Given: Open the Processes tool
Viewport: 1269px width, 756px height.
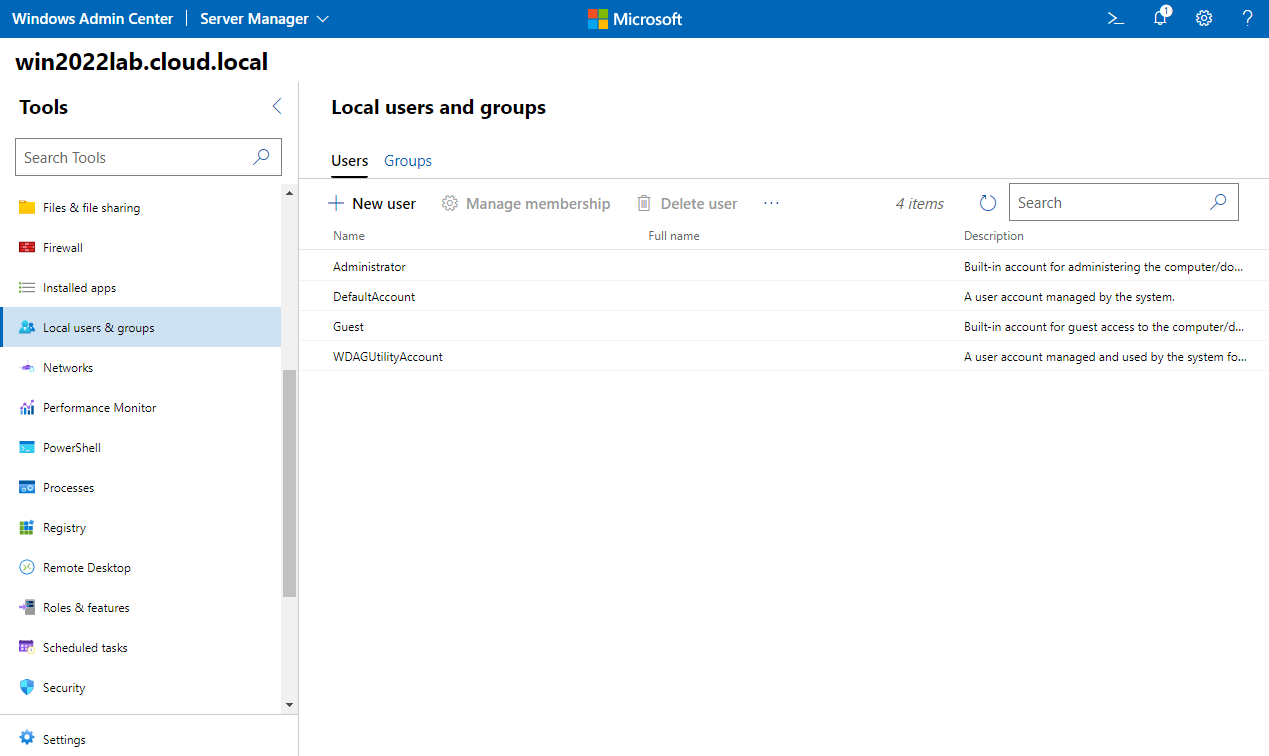Looking at the screenshot, I should click(x=140, y=488).
